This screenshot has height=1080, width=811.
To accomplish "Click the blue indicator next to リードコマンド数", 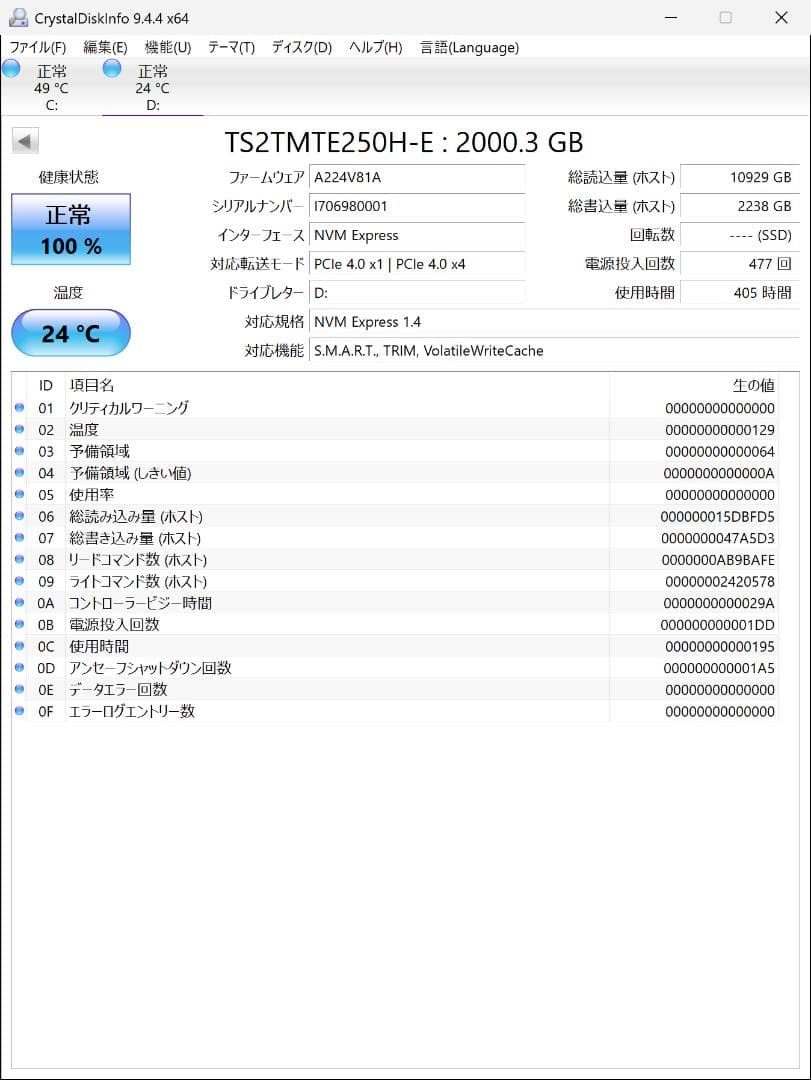I will 19,559.
